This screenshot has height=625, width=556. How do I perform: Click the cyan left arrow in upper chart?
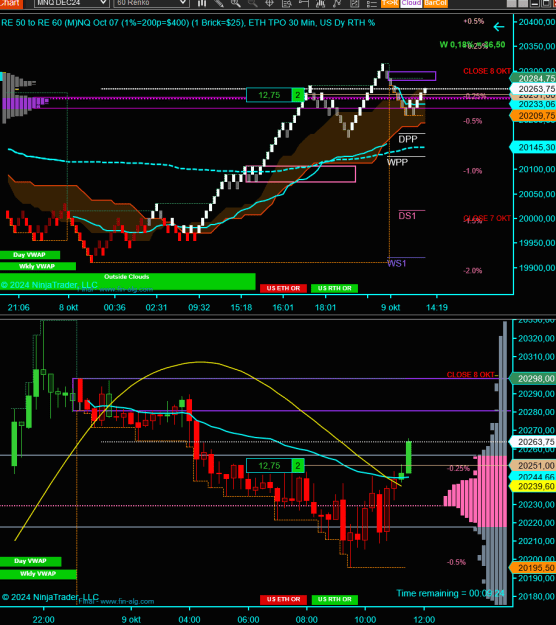click(x=499, y=27)
